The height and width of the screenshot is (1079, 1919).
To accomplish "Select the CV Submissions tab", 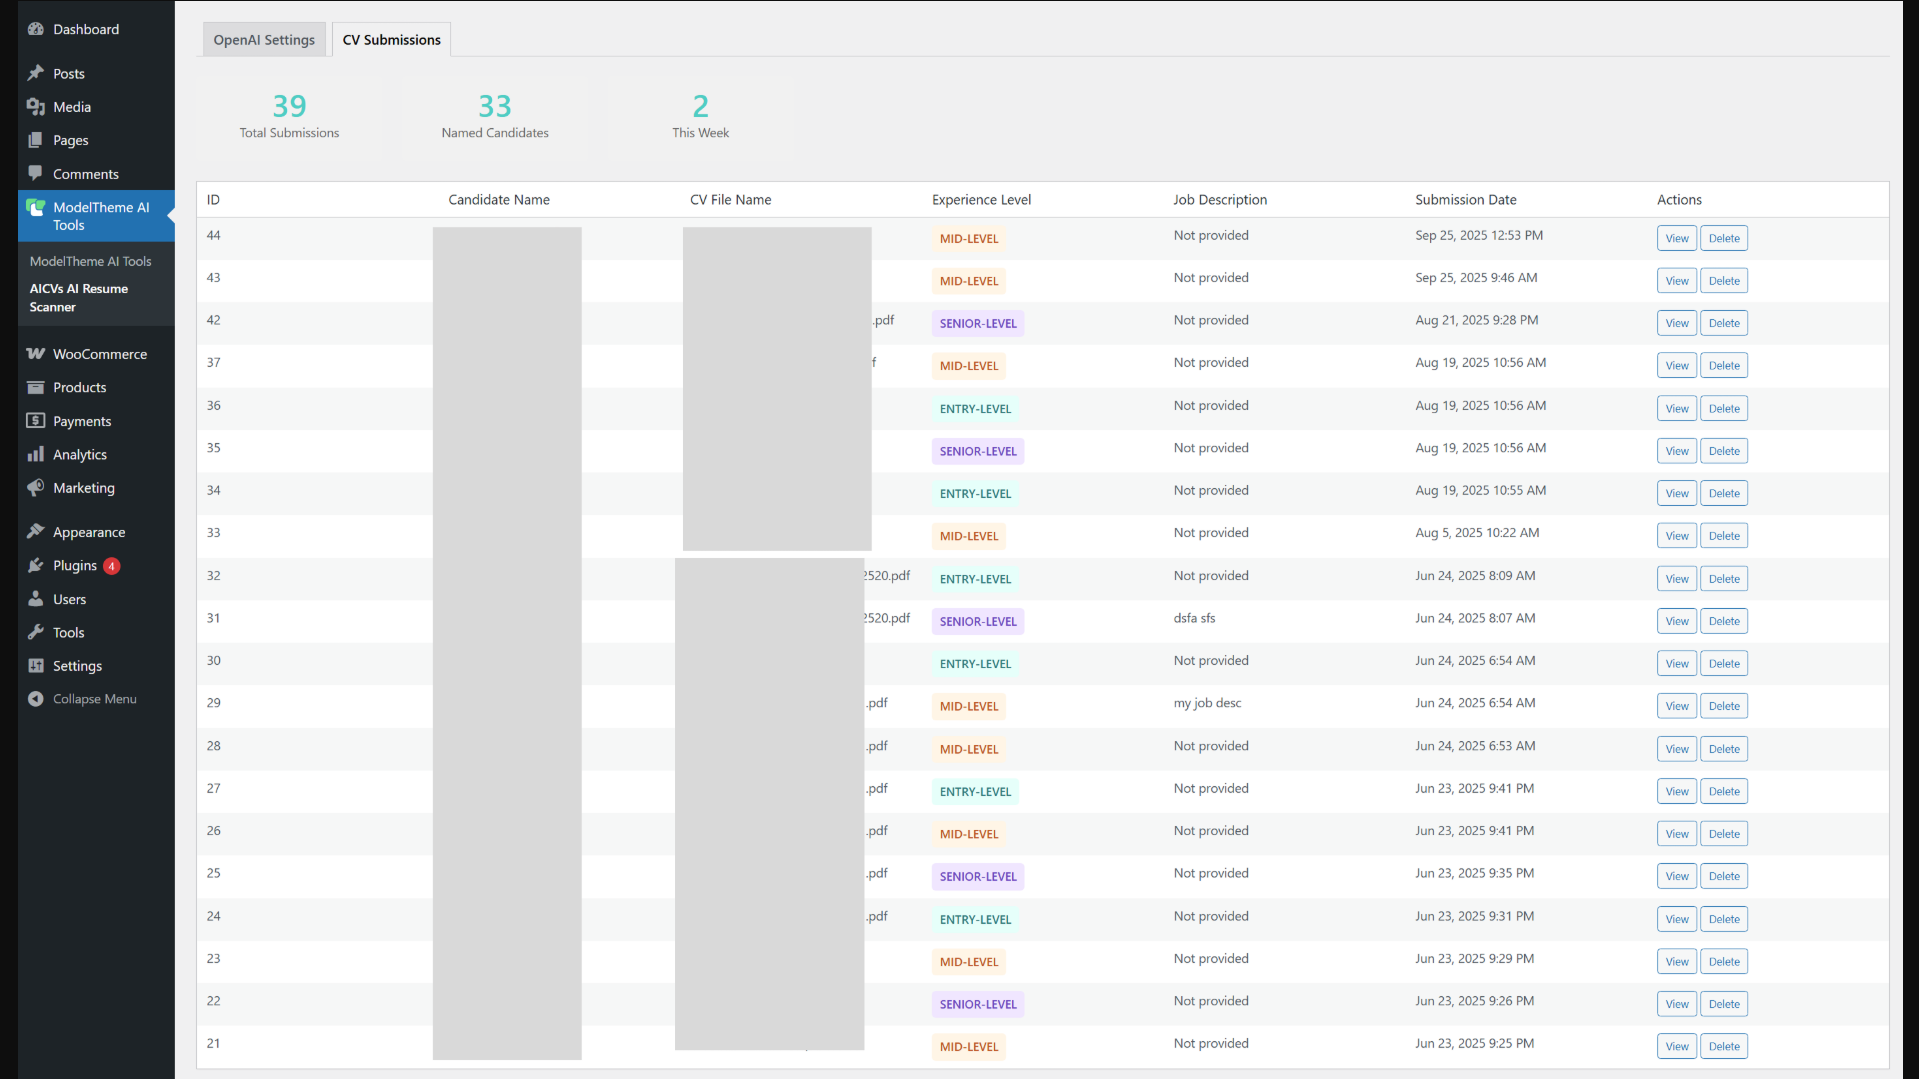I will tap(391, 40).
